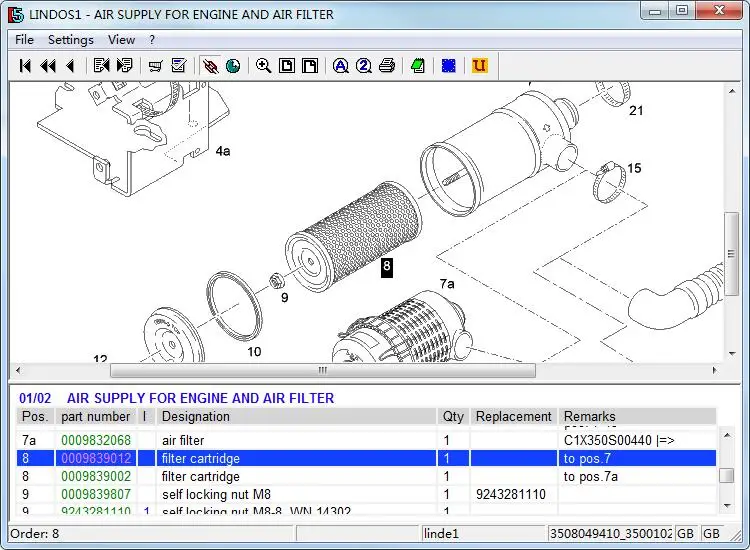The width and height of the screenshot is (750, 550).
Task: Click callout 7a in diagram
Action: click(447, 284)
